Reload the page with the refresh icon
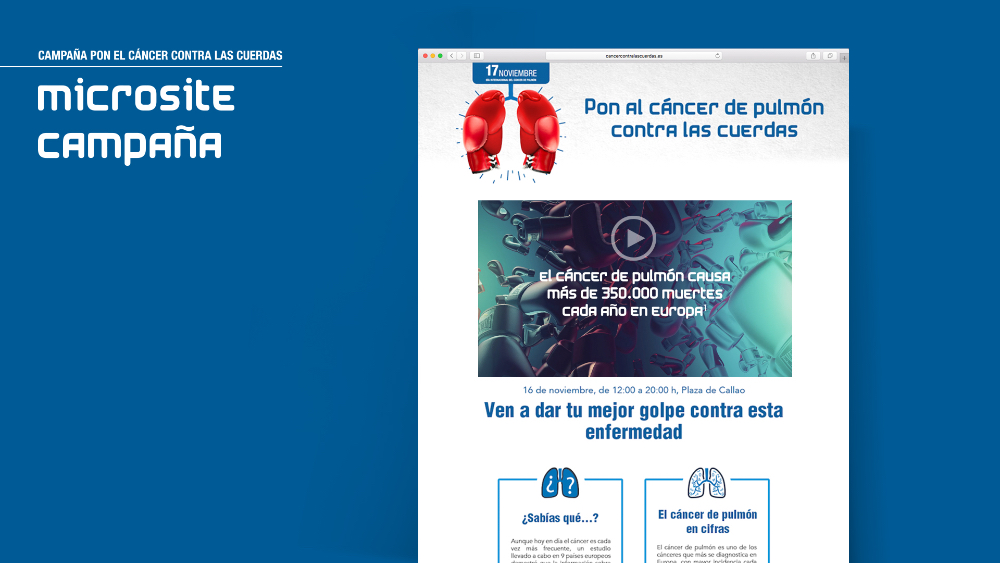The height and width of the screenshot is (563, 1000). coord(717,56)
